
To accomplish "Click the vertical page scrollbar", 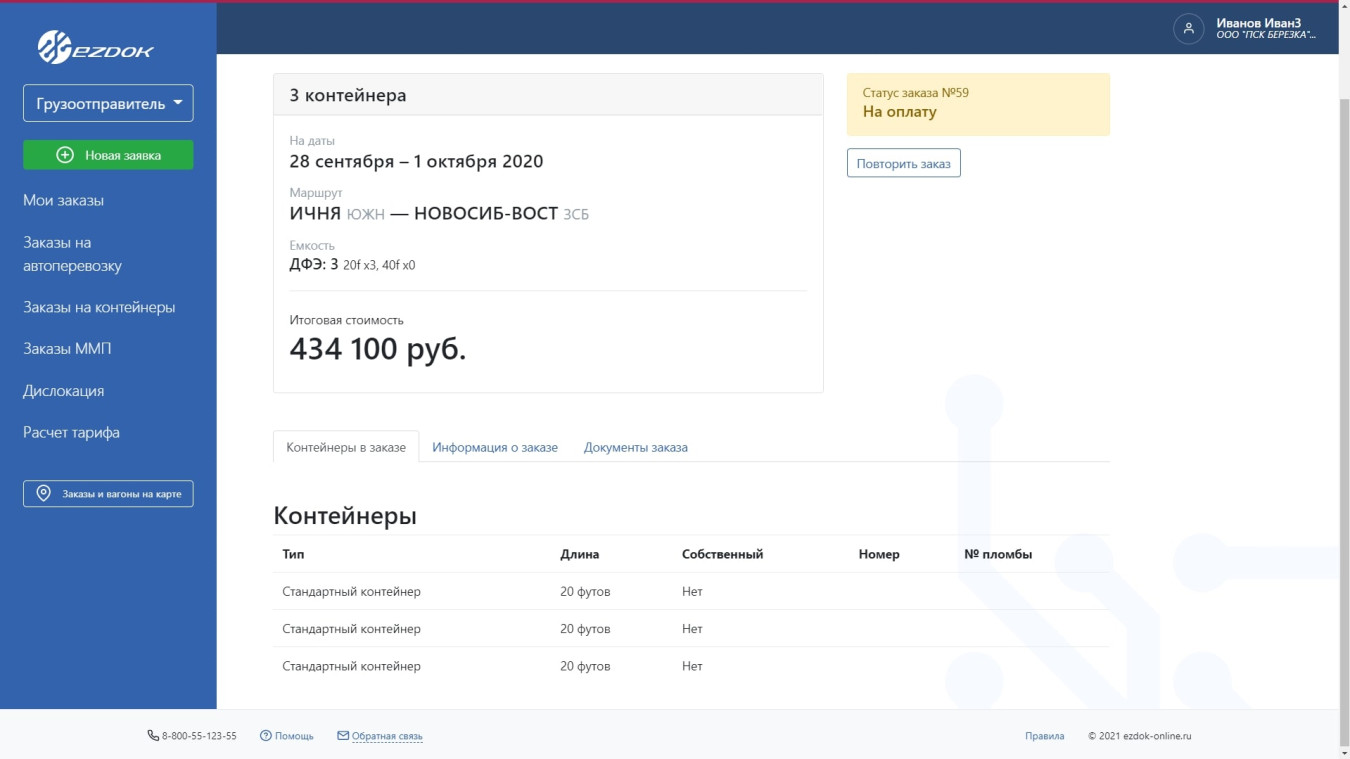I will click(1343, 400).
